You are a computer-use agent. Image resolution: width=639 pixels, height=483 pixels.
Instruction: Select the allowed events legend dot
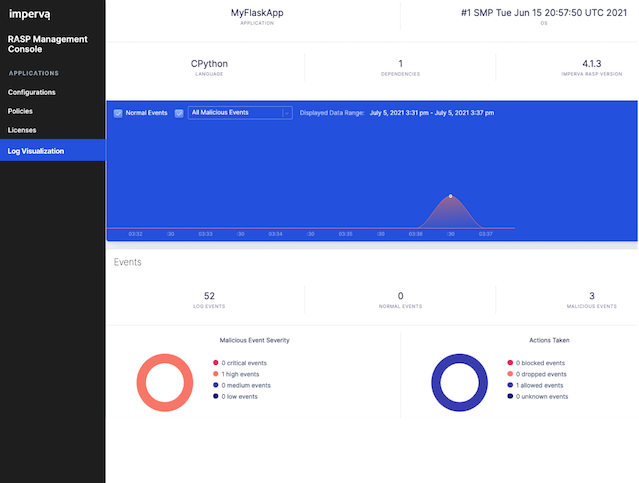tap(510, 385)
